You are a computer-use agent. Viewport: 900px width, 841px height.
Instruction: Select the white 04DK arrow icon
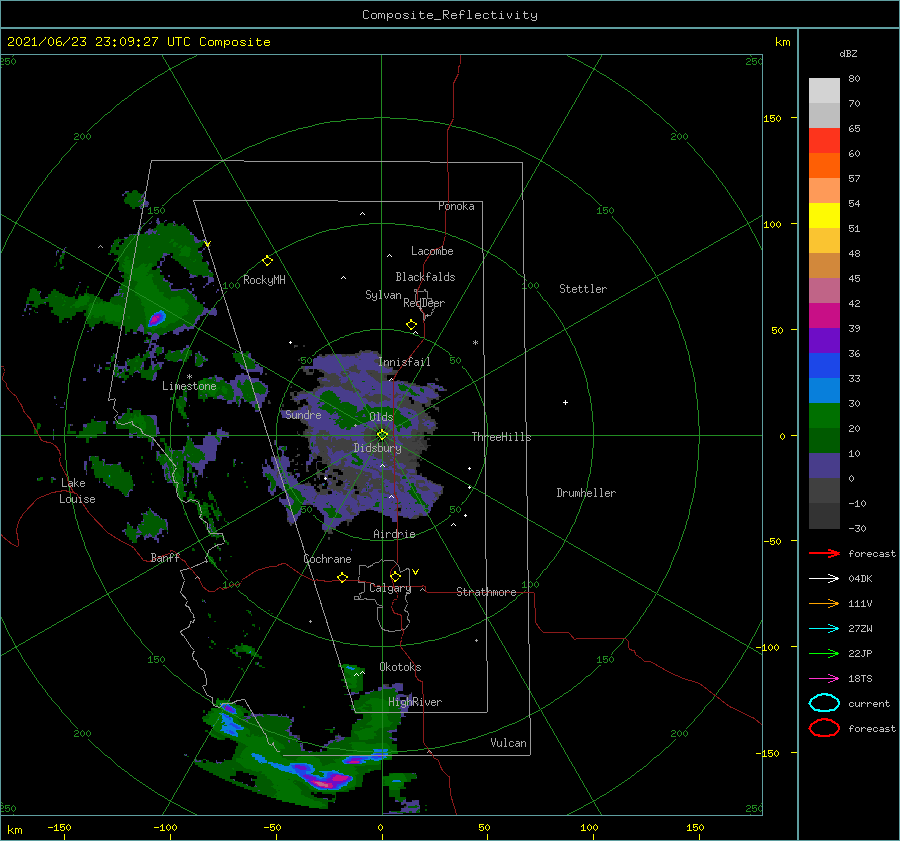pos(824,579)
